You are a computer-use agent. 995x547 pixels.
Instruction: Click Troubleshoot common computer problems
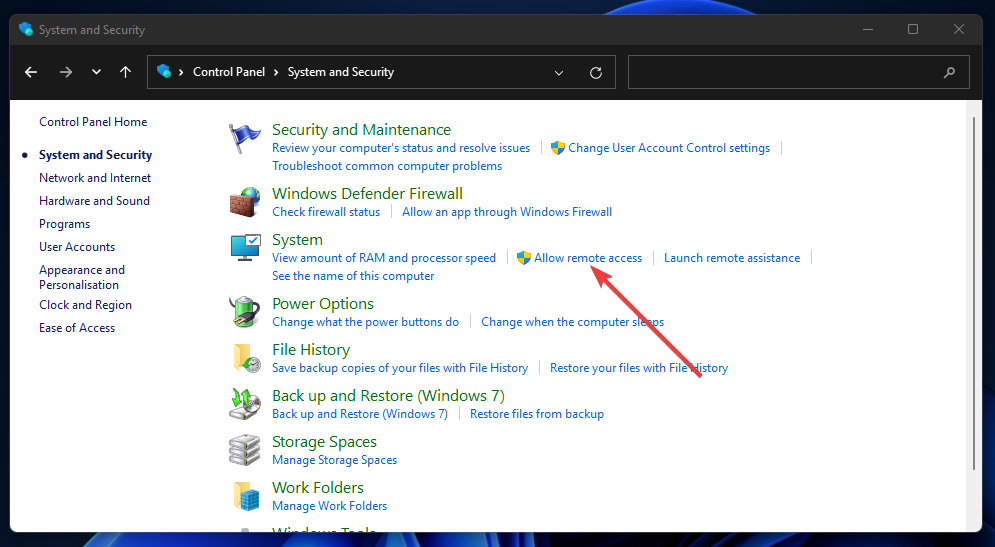[387, 166]
